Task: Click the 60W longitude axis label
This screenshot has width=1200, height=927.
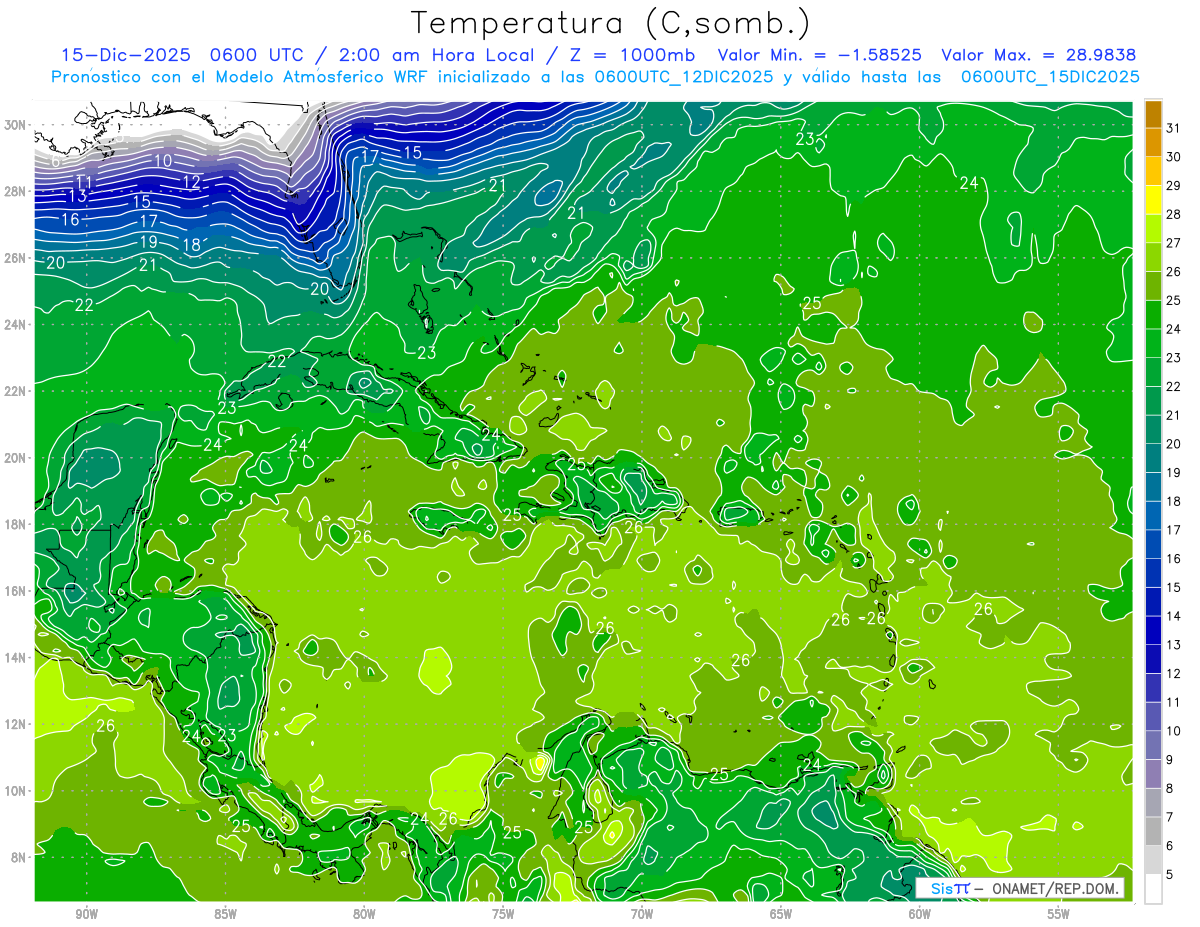Action: point(920,915)
